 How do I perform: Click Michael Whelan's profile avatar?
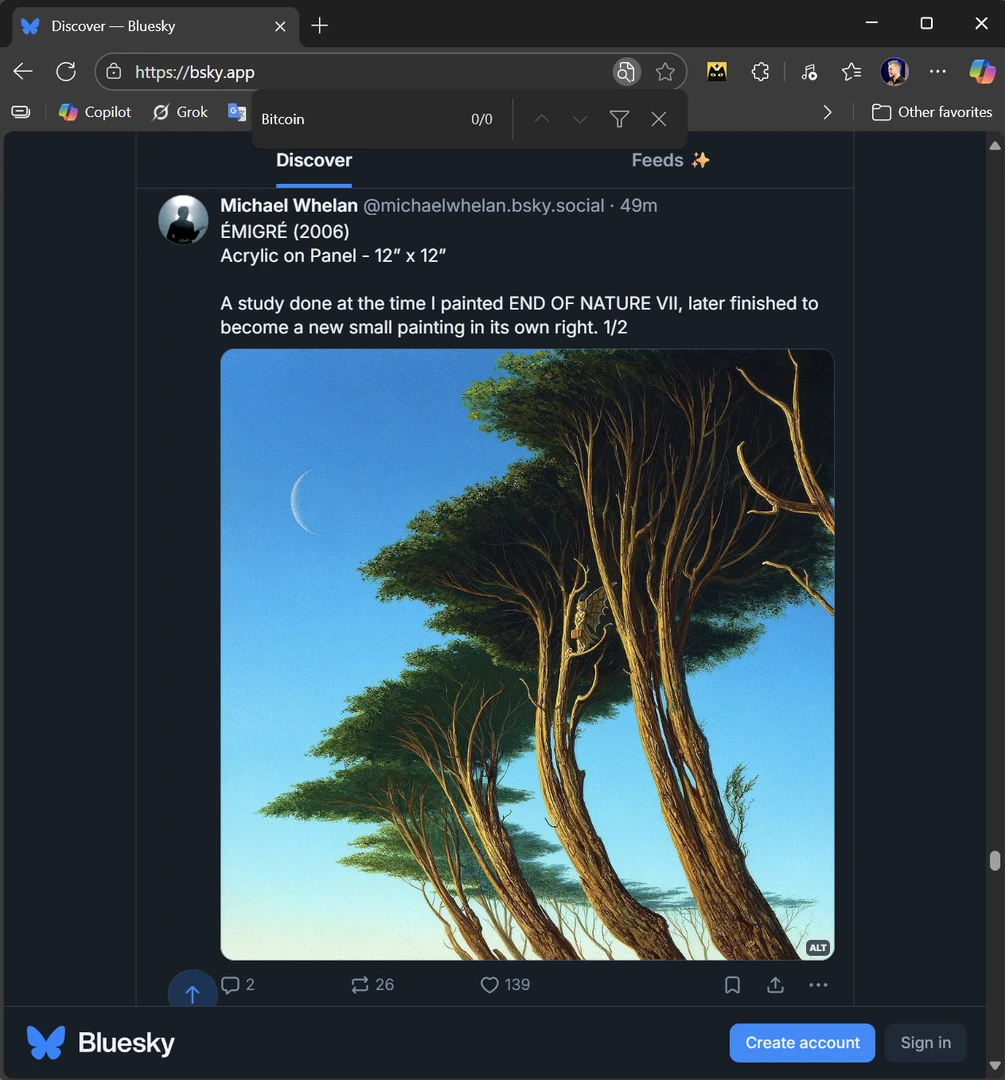(183, 219)
